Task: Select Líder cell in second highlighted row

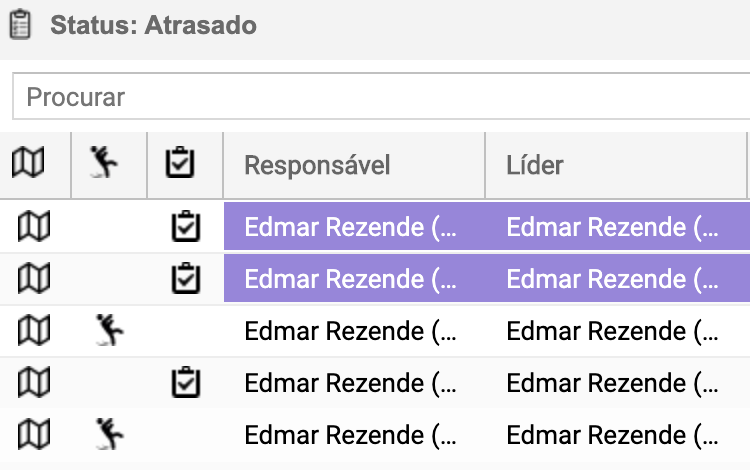Action: [x=618, y=278]
